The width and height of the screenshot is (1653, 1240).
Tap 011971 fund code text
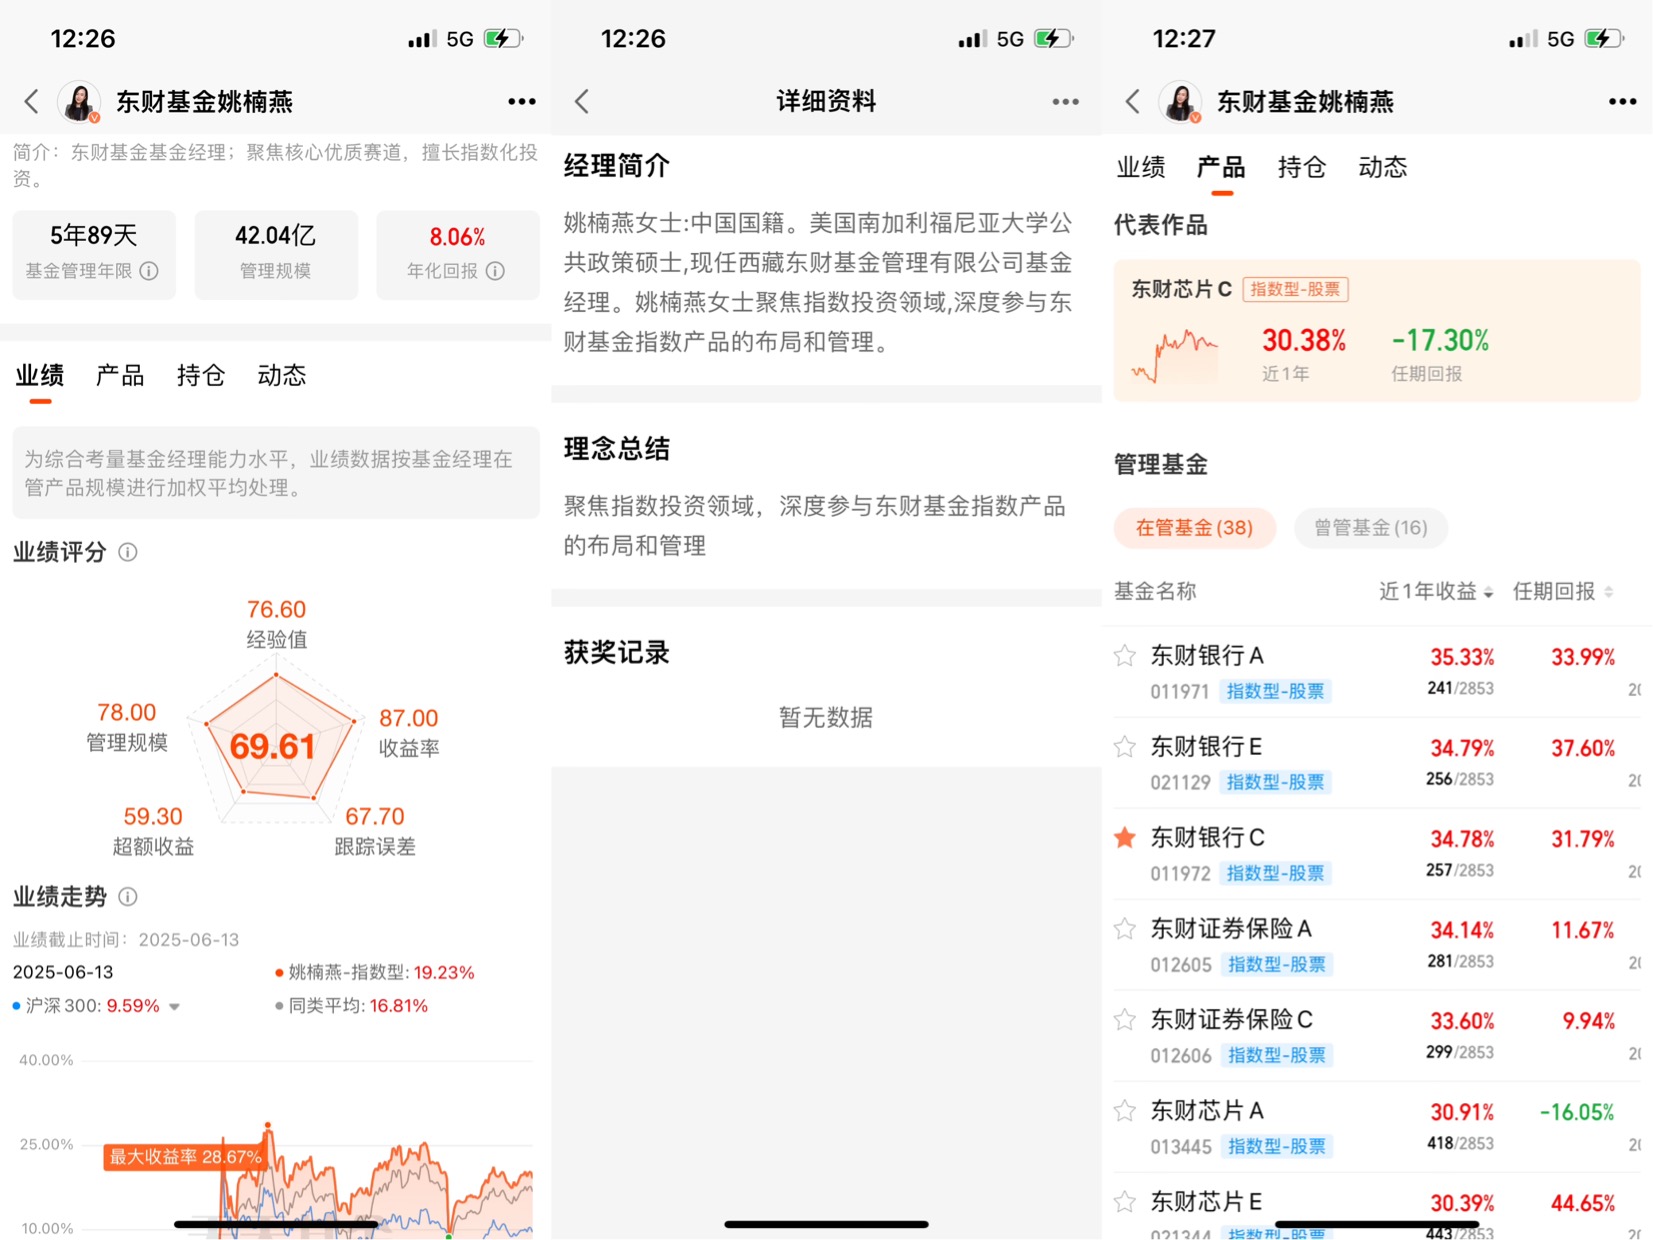pos(1180,691)
